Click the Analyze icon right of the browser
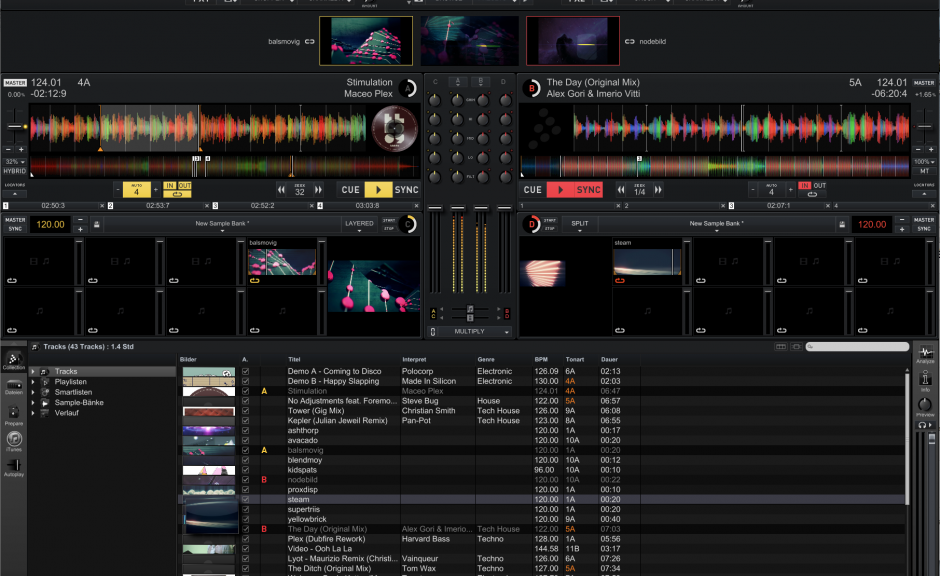Viewport: 940px width, 576px height. click(928, 352)
